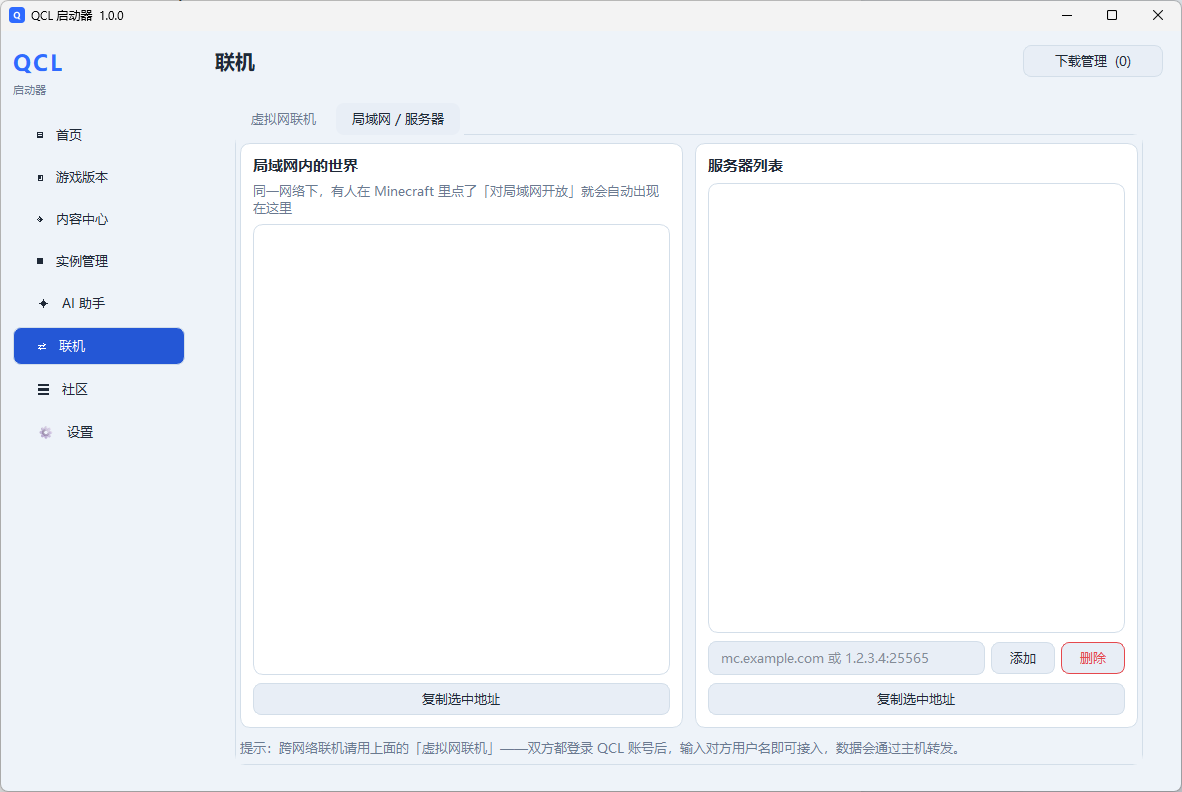The width and height of the screenshot is (1182, 792).
Task: Click the 服务器列表 heading
Action: [745, 166]
